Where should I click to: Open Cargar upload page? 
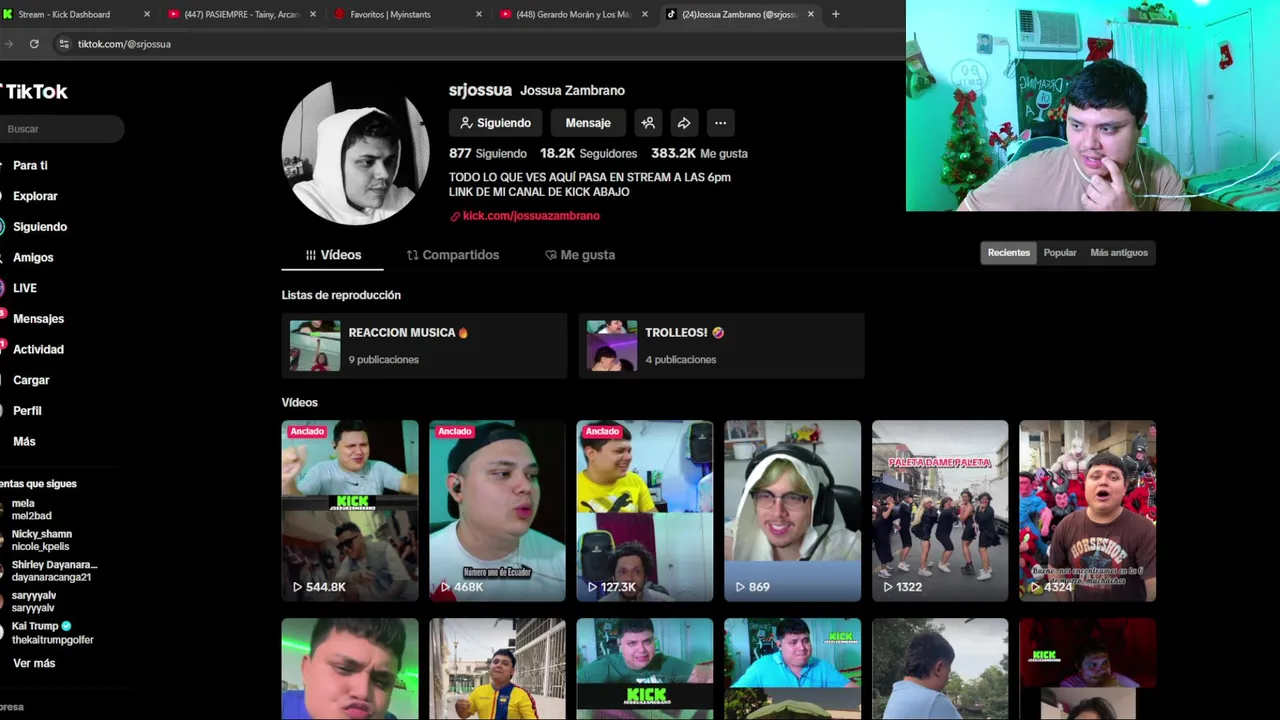click(x=31, y=380)
